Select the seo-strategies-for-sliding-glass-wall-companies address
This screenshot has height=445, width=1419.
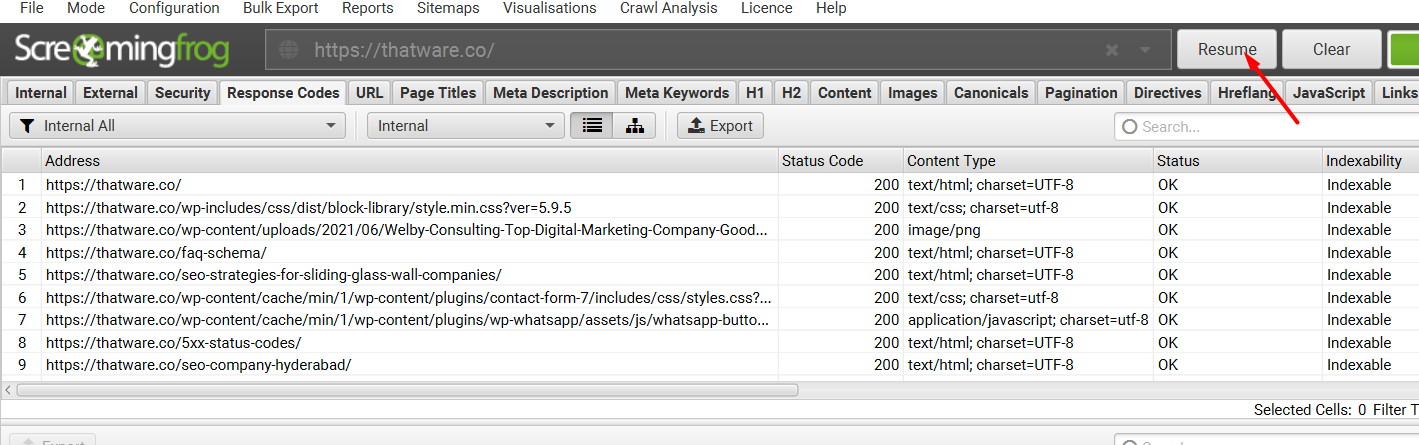click(x=273, y=275)
